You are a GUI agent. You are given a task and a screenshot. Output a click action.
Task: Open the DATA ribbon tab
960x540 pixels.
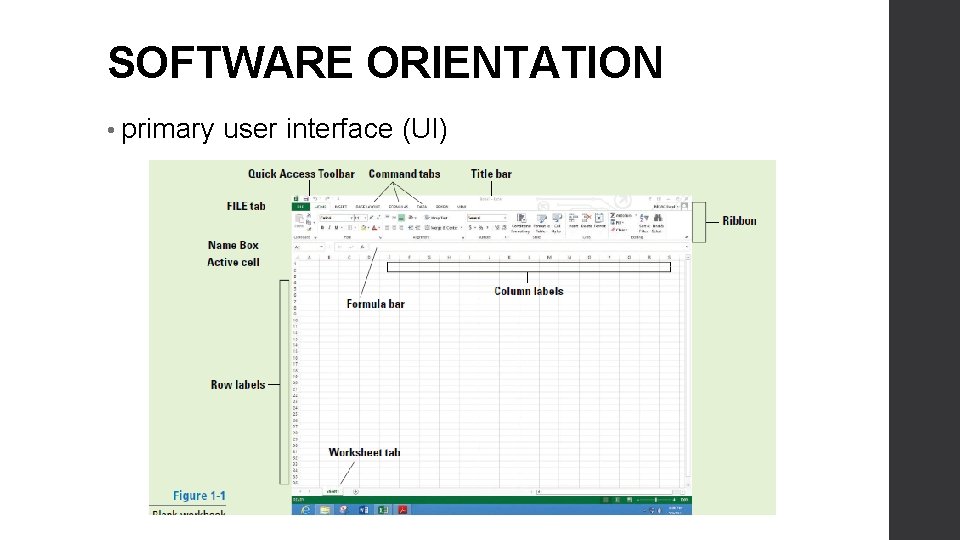point(422,207)
